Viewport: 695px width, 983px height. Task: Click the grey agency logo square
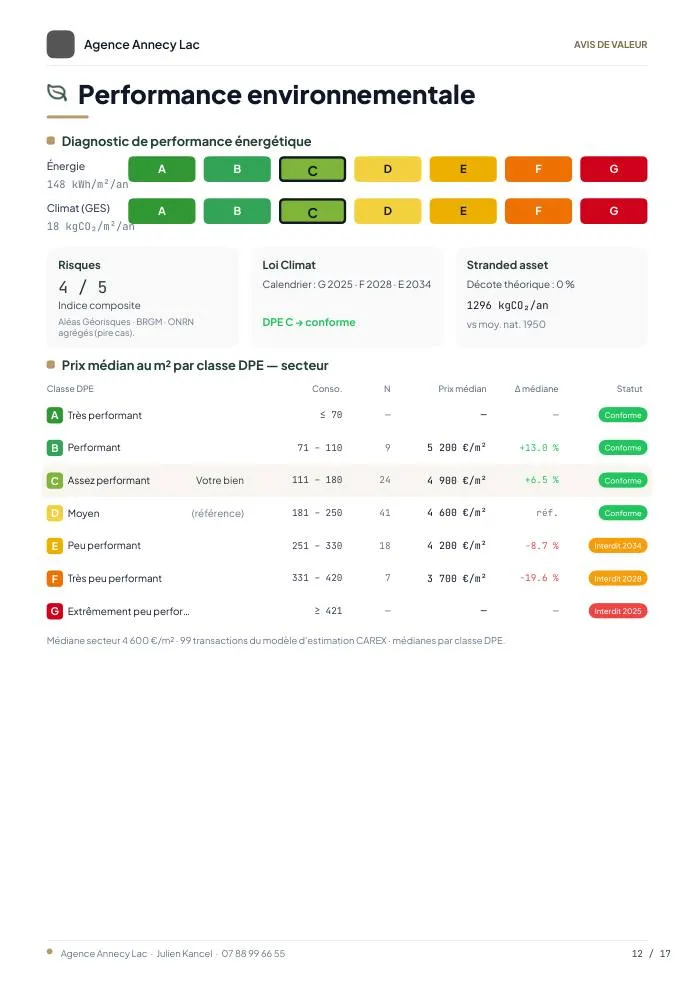[61, 45]
